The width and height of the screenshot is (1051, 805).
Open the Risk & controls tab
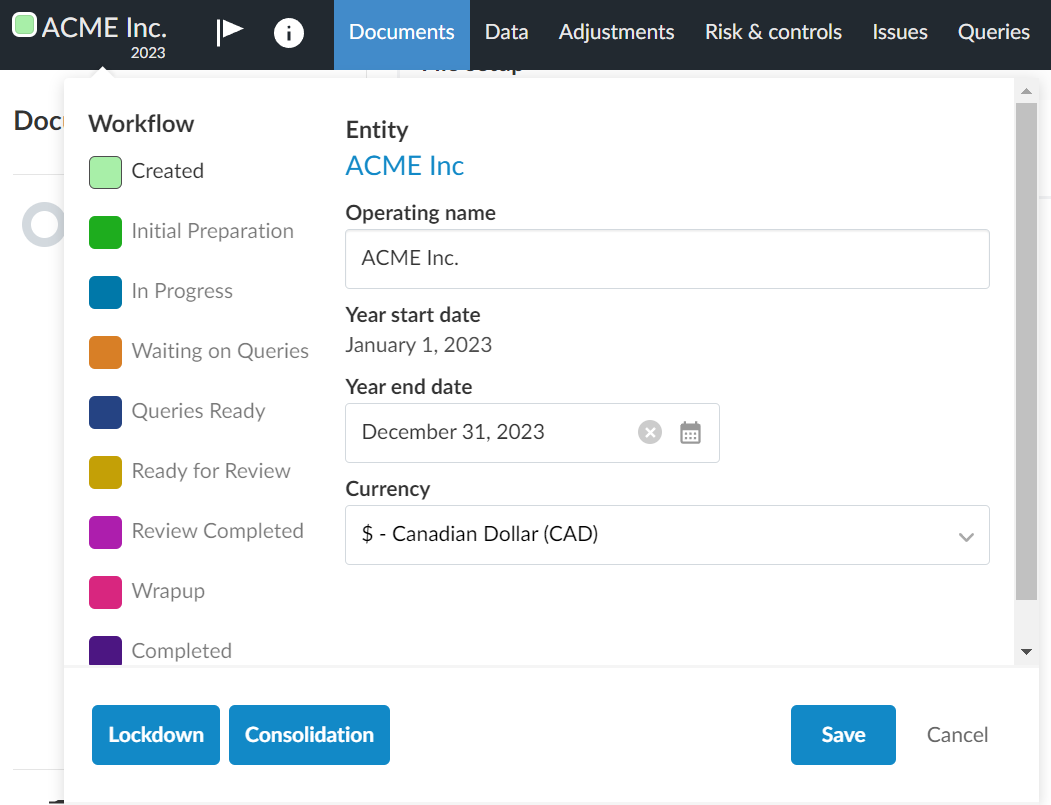tap(773, 33)
